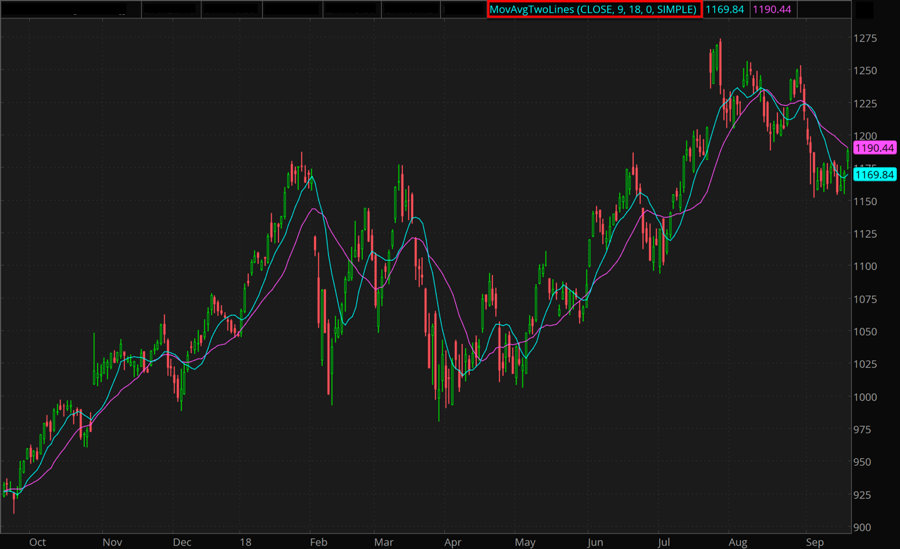Select the magenta 1190.44 price axis bubble

point(872,148)
